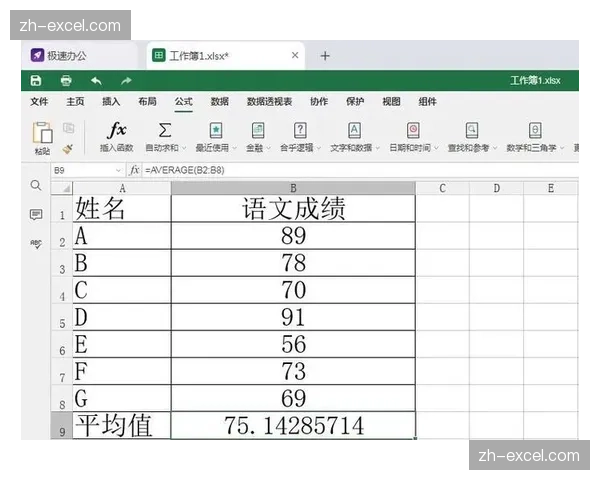
Task: Switch to the 布局 ribbon tab
Action: (x=147, y=102)
